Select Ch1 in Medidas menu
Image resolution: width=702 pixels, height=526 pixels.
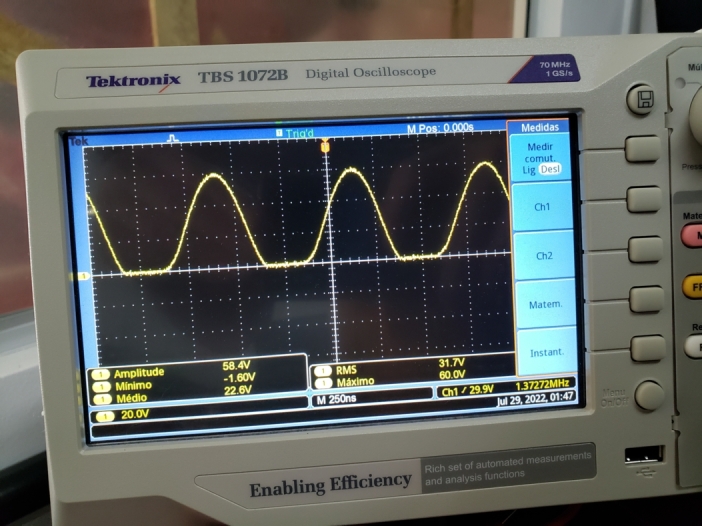click(542, 207)
